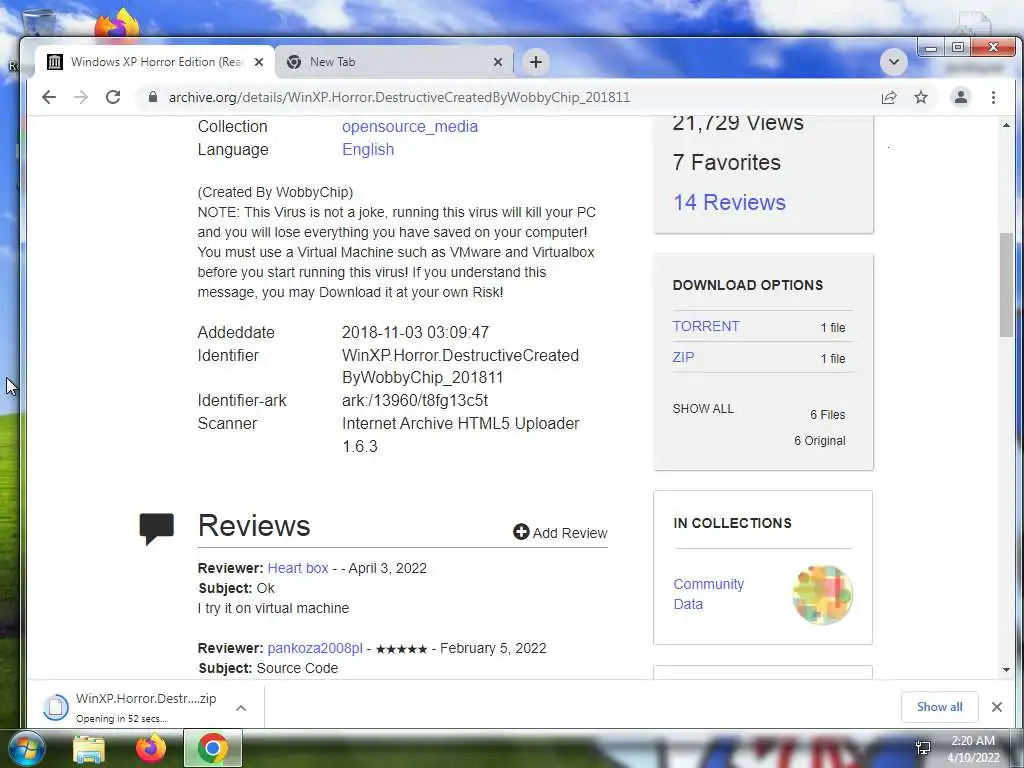The height and width of the screenshot is (768, 1024).
Task: Open the Community Data collection link
Action: click(709, 594)
